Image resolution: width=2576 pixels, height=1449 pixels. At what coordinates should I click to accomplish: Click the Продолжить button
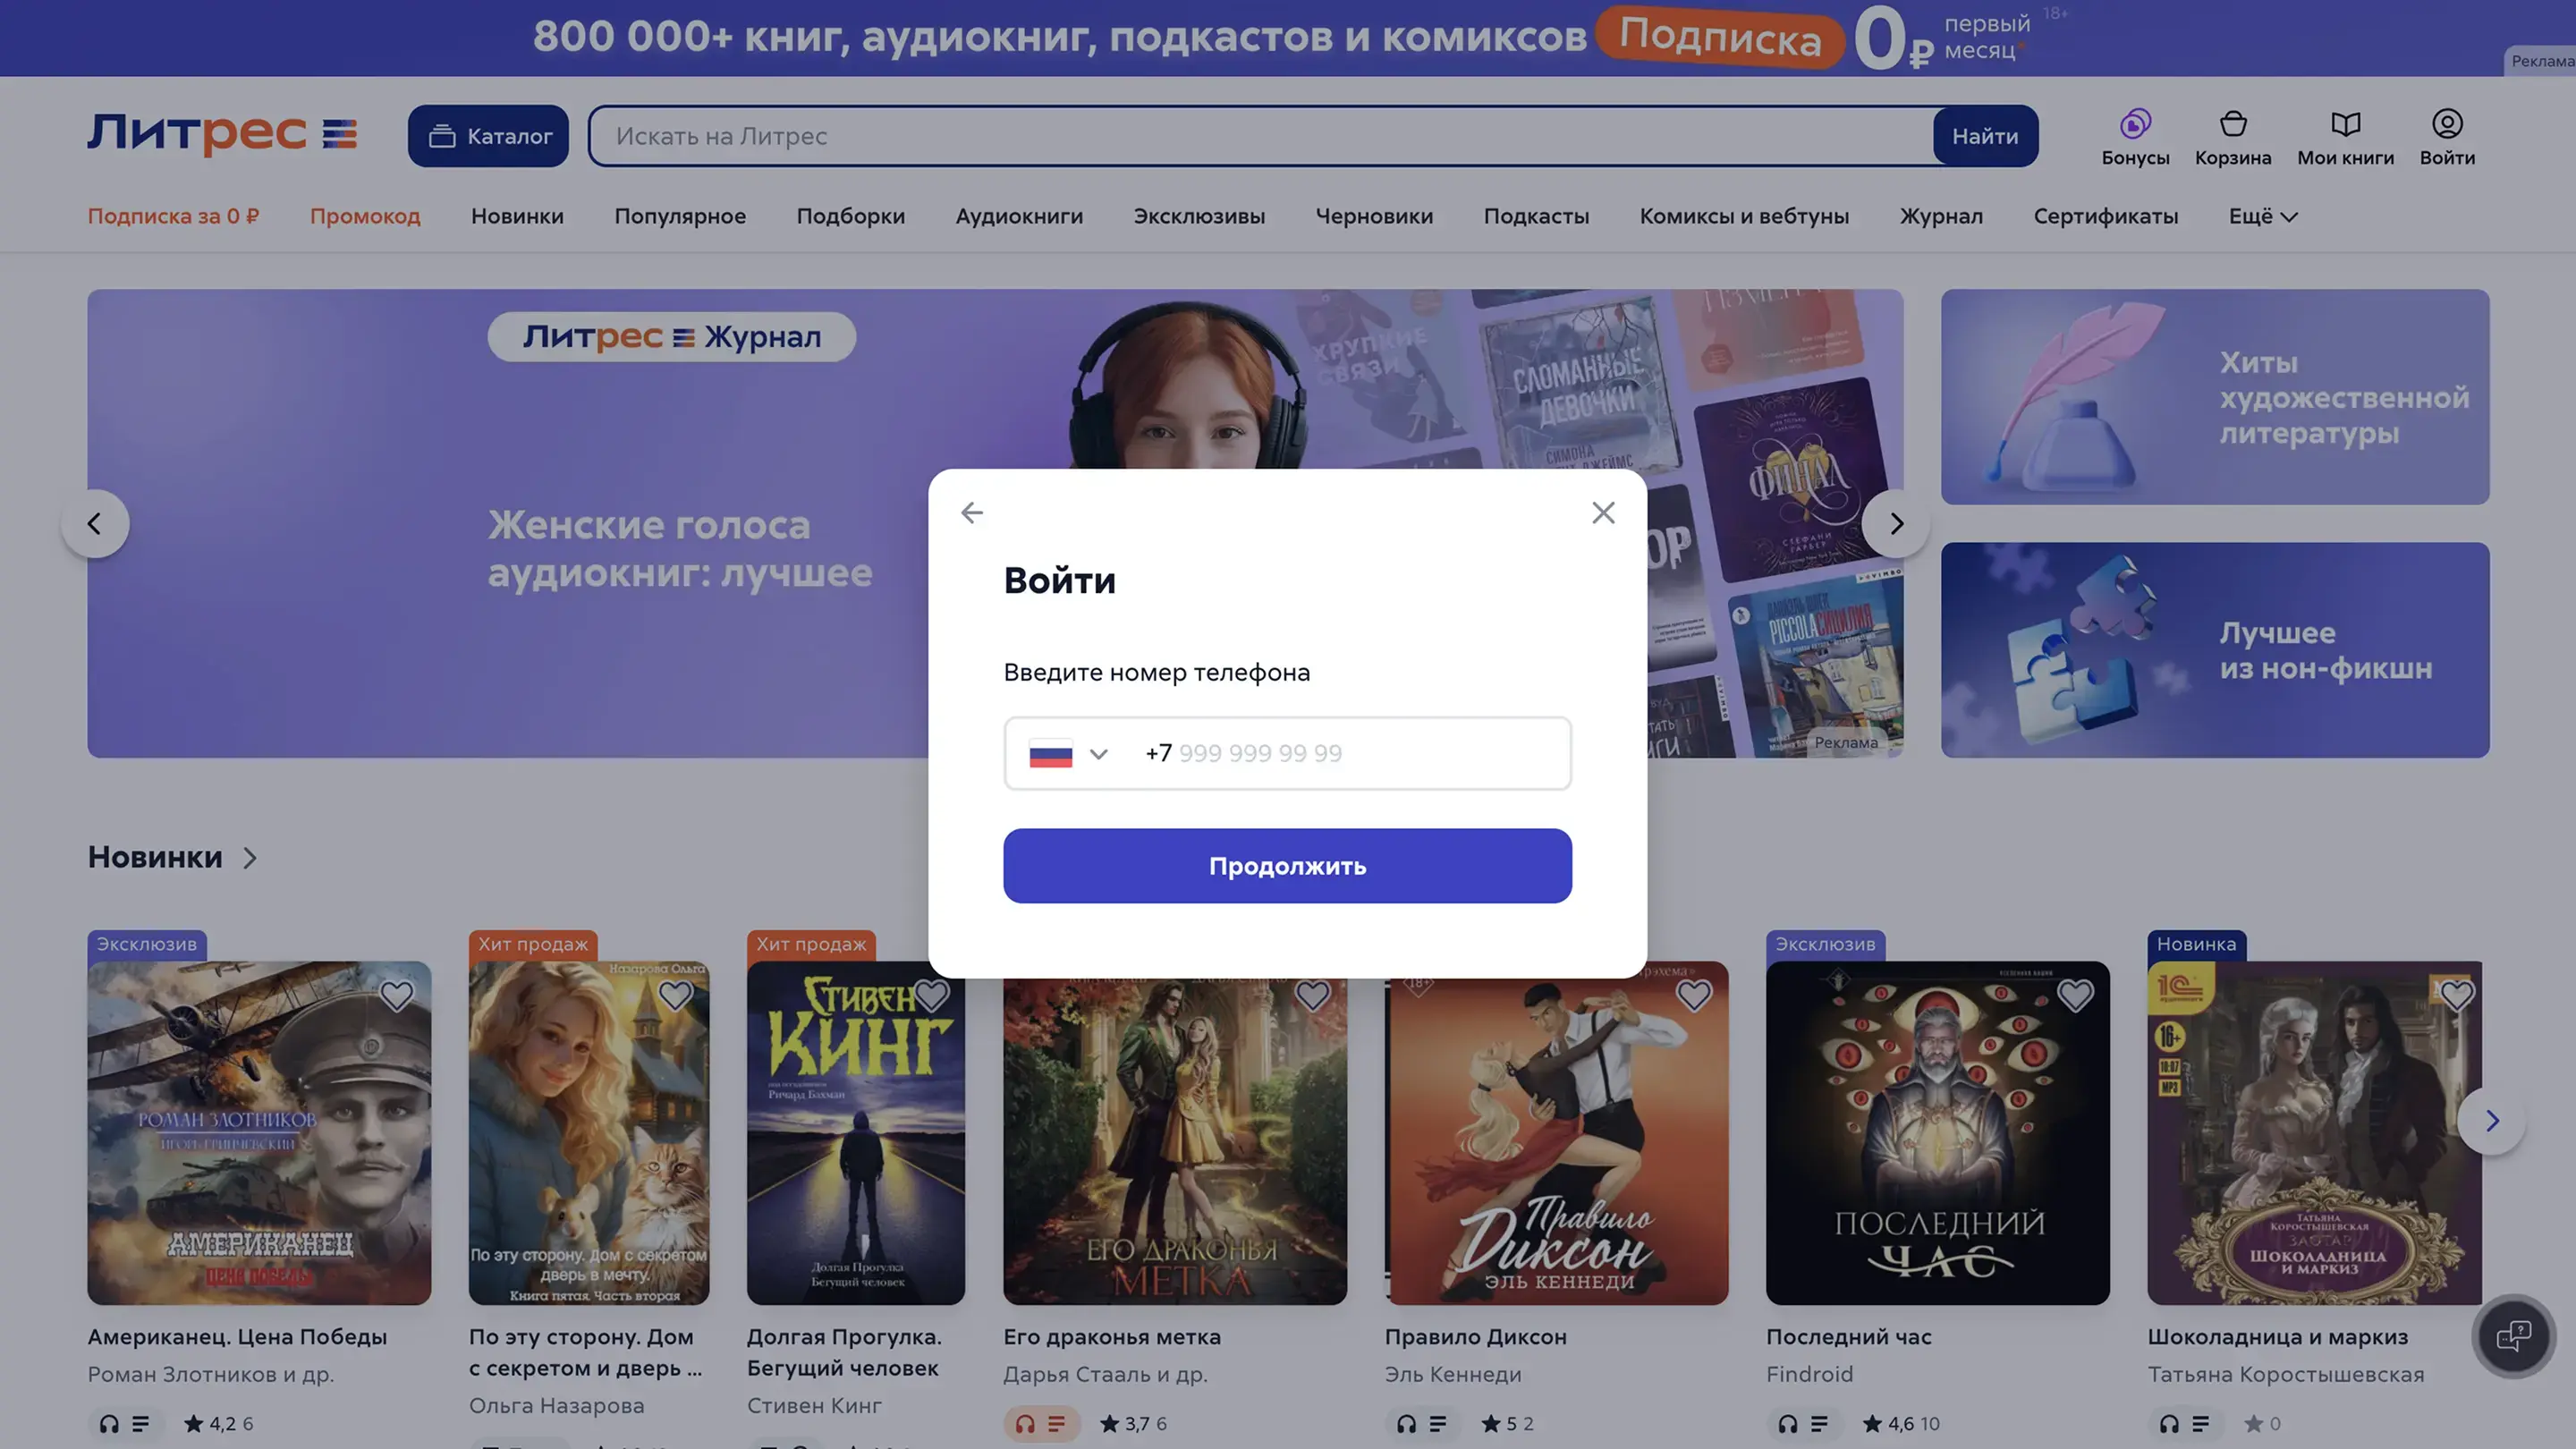1286,865
